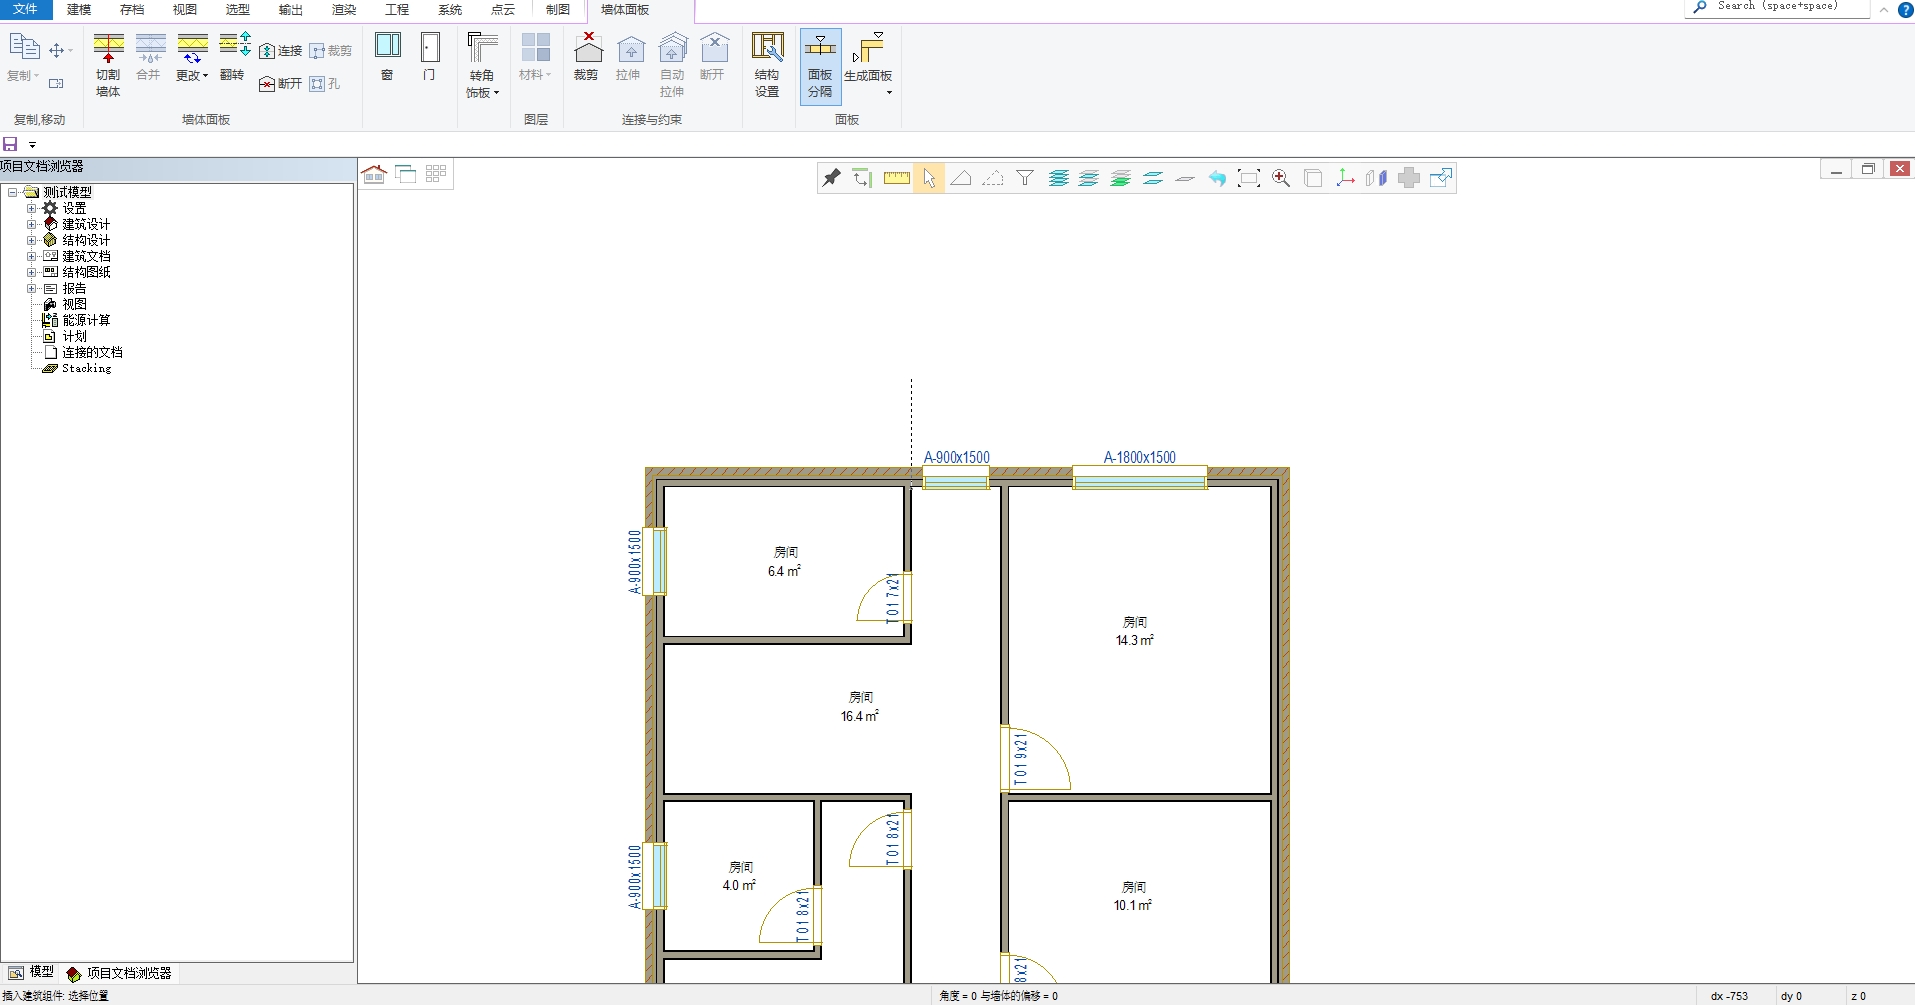Screen dimensions: 1915x1005
Task: Switch to the 建模 ribbon tab
Action: click(78, 9)
